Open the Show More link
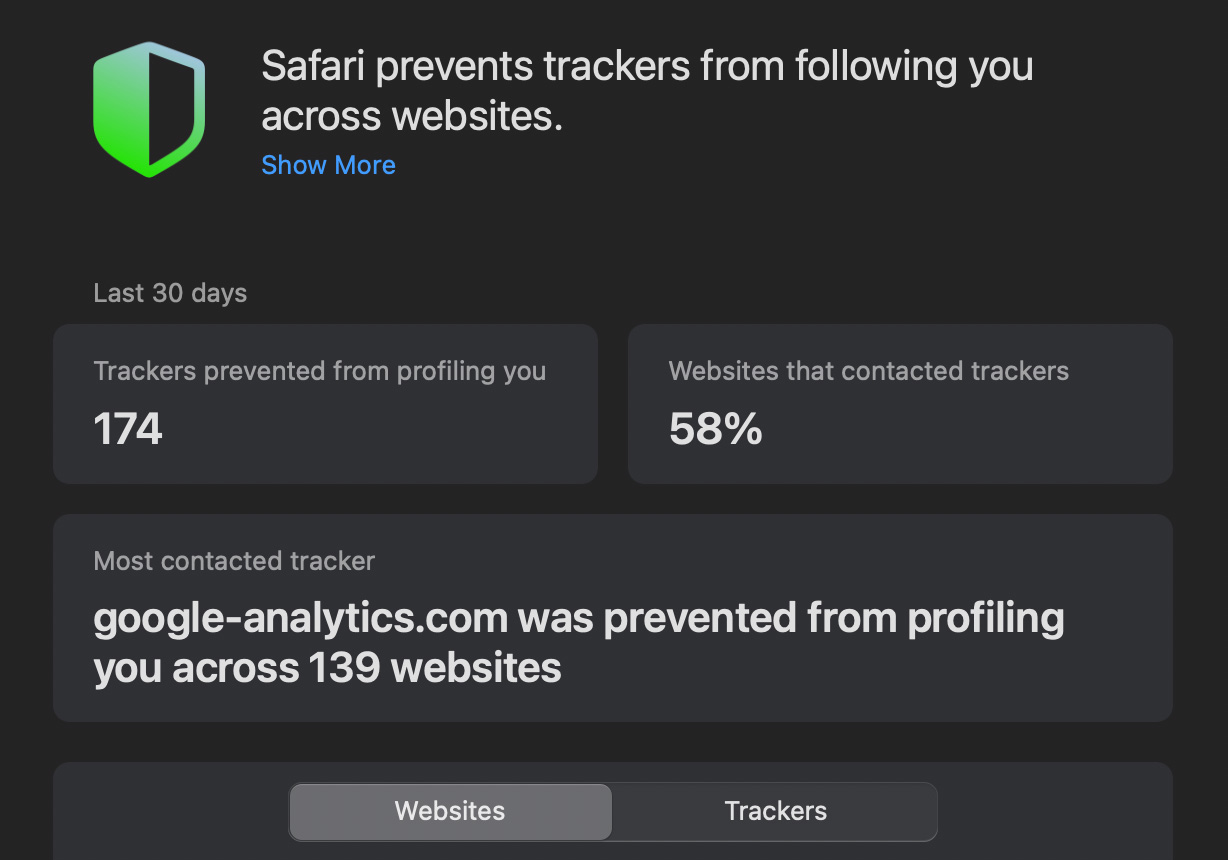 [x=328, y=165]
